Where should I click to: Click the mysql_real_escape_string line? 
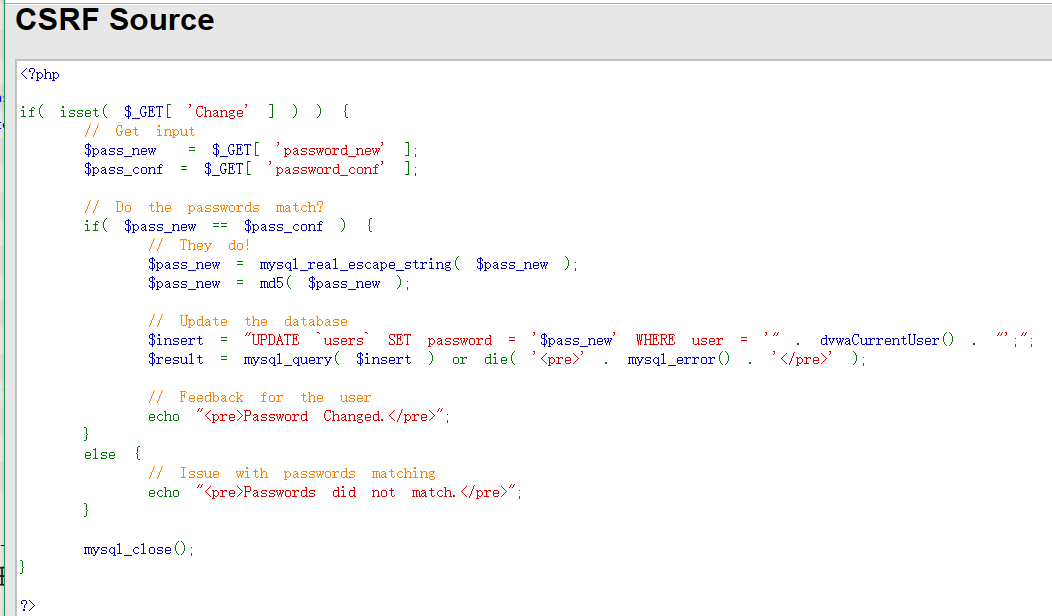tap(363, 264)
